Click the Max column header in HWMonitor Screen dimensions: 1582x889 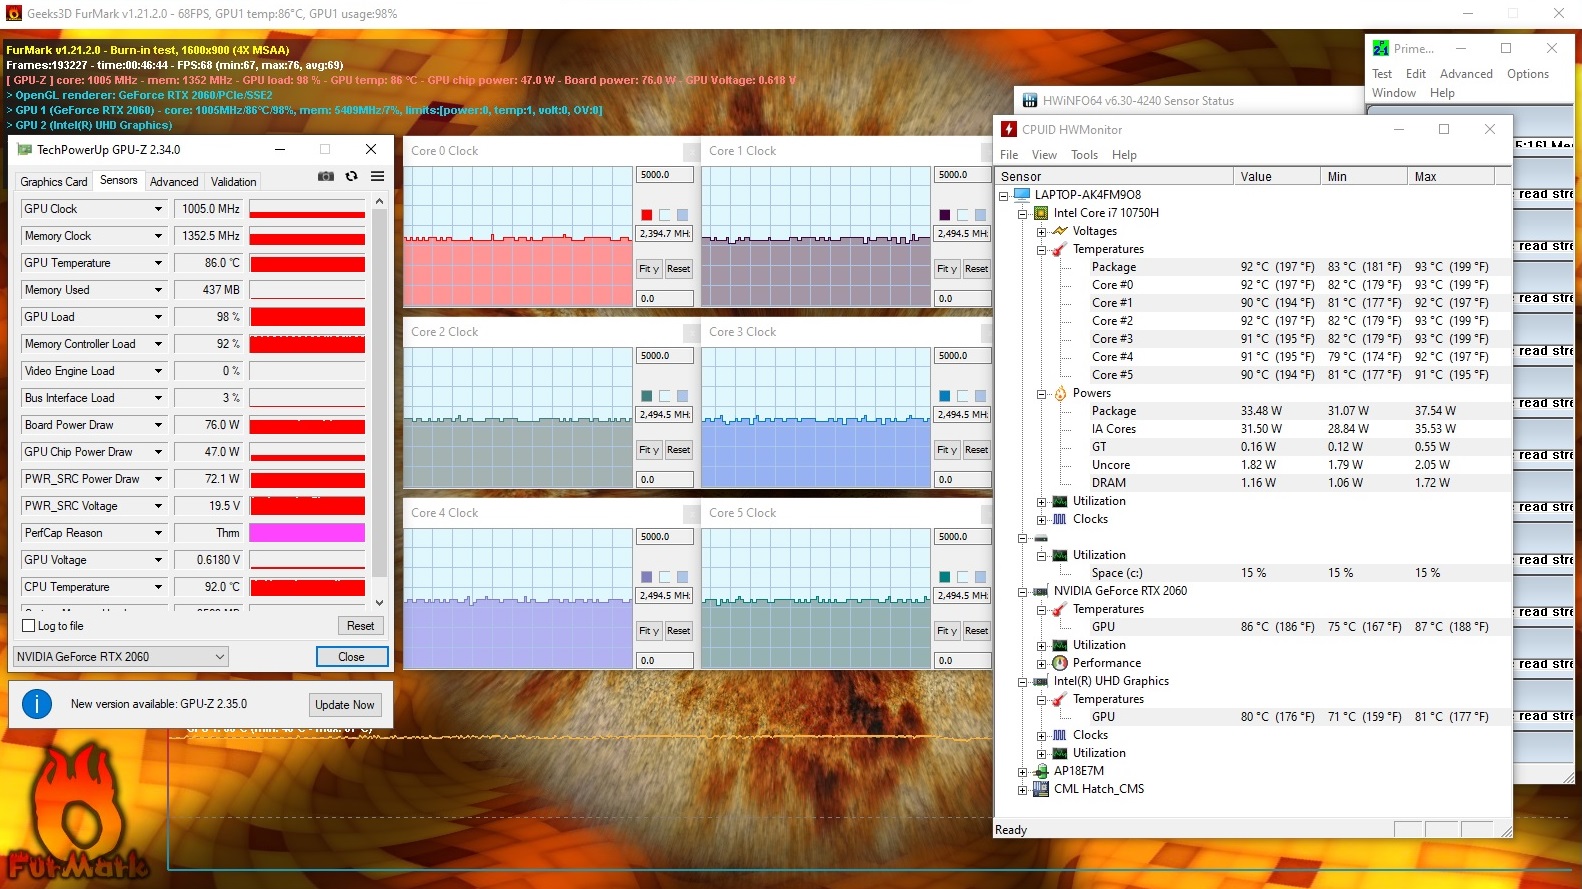pyautogui.click(x=1451, y=177)
